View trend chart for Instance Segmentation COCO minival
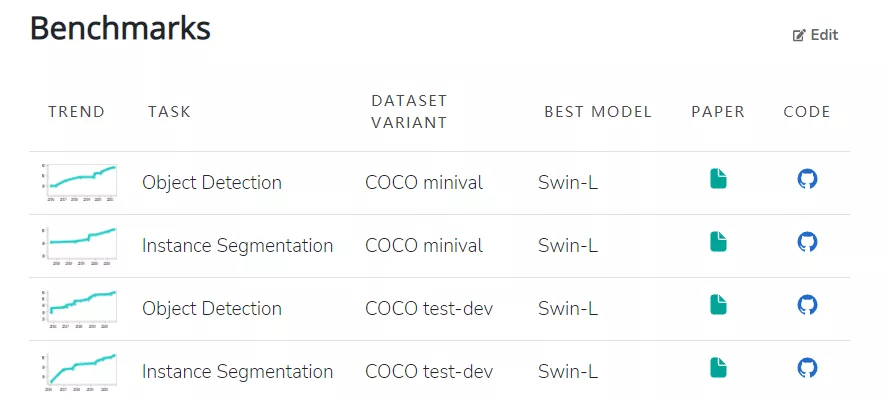 click(79, 245)
